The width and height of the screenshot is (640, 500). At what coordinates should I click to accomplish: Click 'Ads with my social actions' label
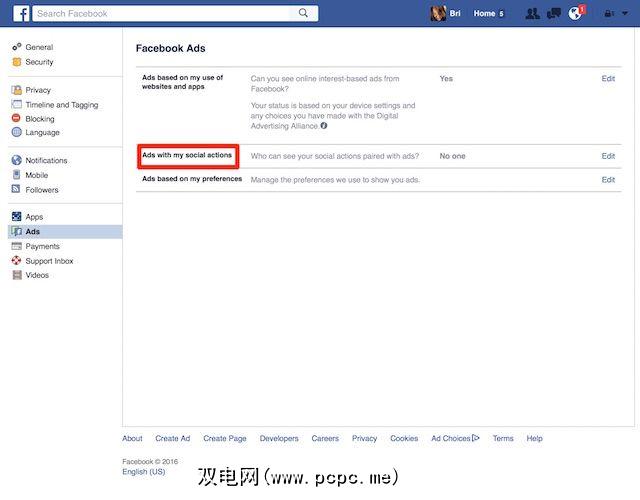click(187, 155)
